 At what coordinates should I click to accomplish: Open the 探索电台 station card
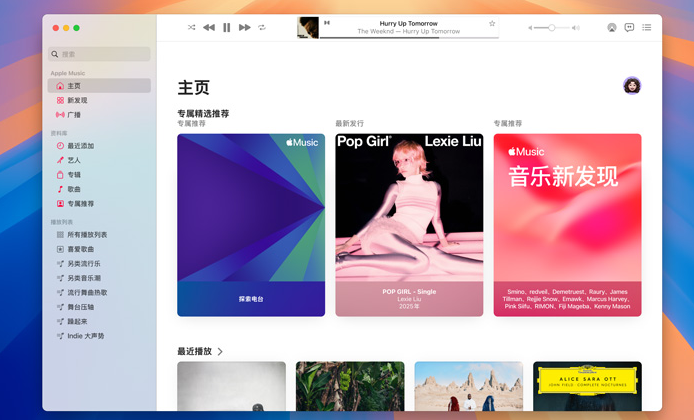click(251, 225)
